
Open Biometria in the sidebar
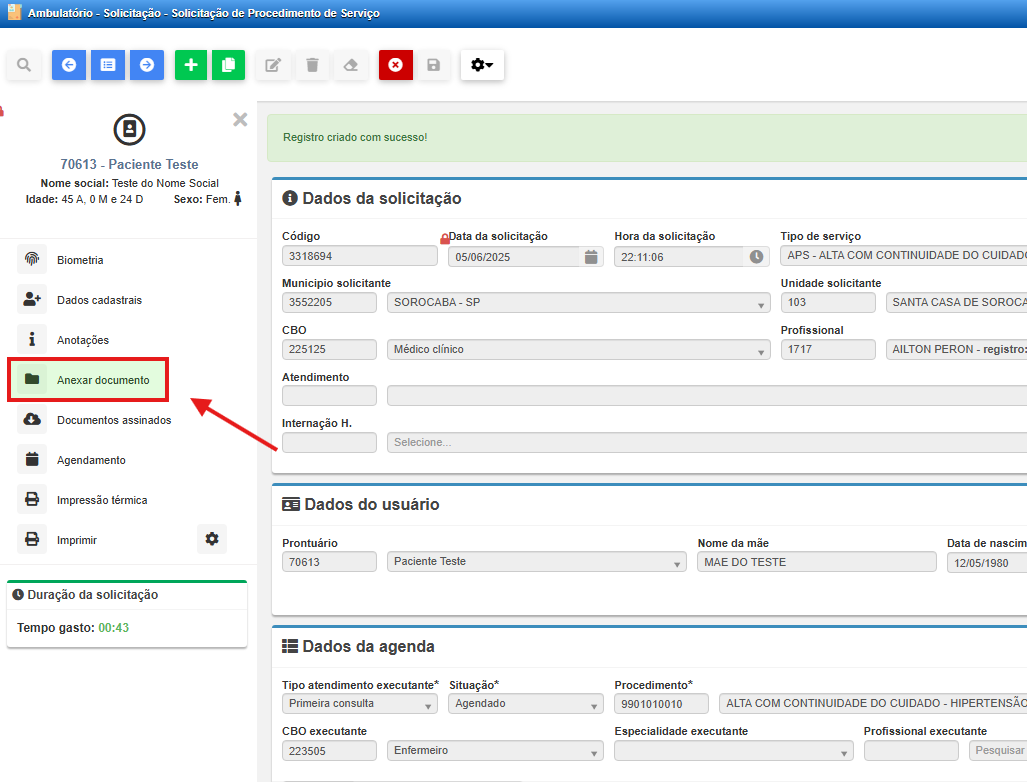(x=80, y=260)
